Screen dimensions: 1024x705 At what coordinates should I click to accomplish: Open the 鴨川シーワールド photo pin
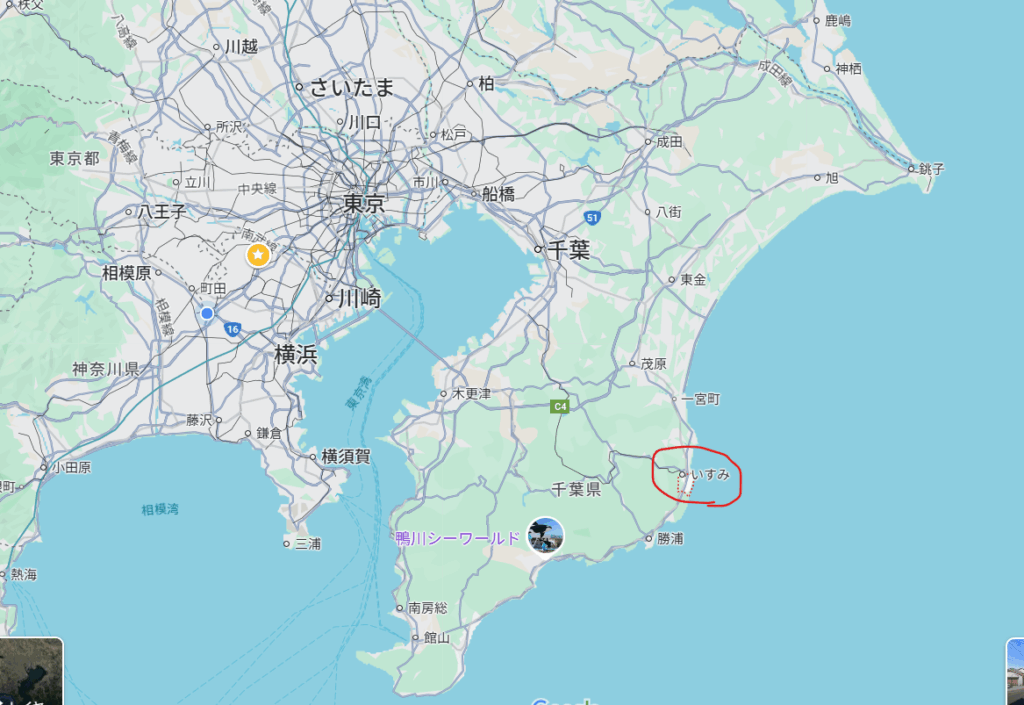(545, 535)
